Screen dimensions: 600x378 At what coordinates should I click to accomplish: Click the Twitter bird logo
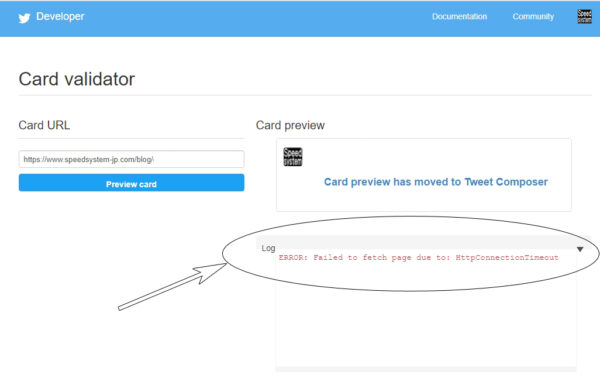(x=24, y=18)
